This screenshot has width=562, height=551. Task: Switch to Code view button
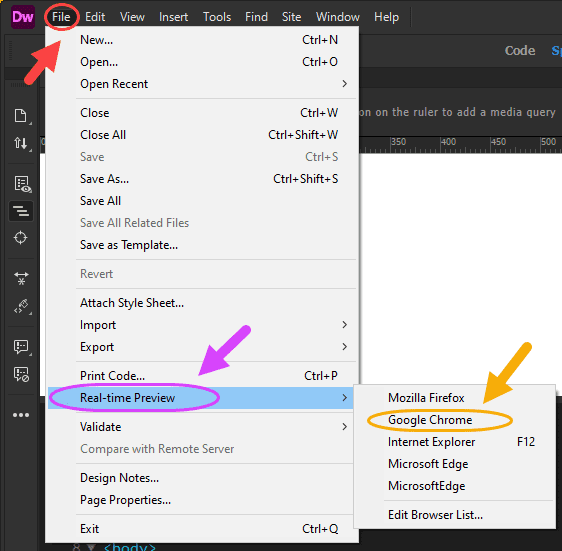520,51
